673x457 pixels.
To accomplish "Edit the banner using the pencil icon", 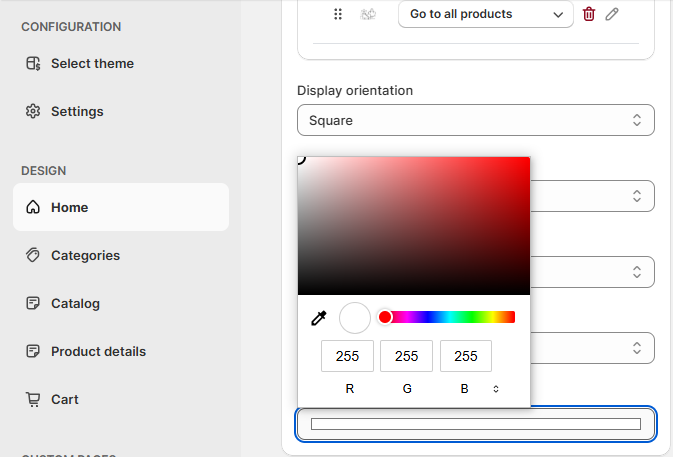I will (612, 14).
